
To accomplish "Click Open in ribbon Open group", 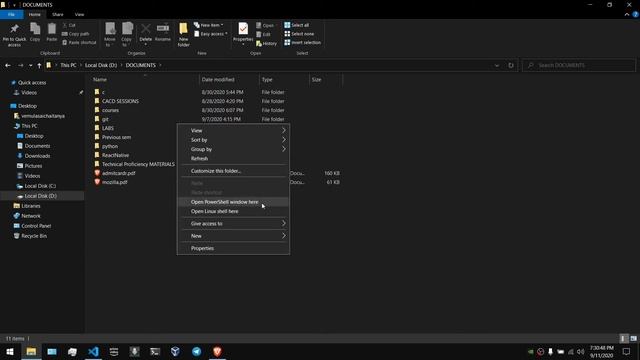I will 265,25.
